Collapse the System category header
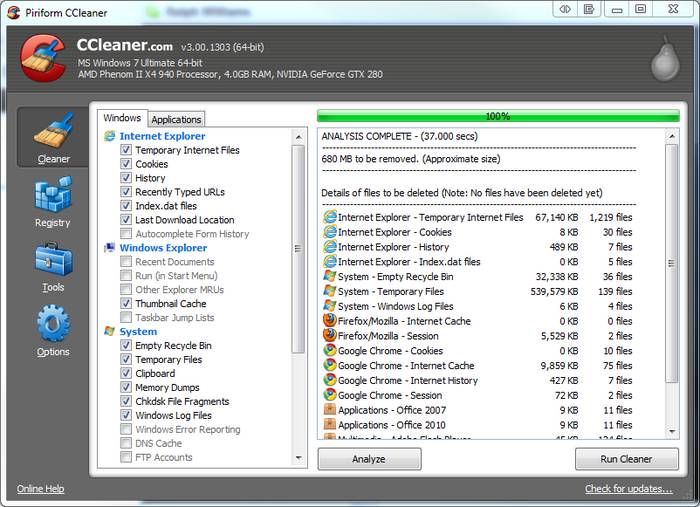Screen dimensions: 700x507 [138, 331]
